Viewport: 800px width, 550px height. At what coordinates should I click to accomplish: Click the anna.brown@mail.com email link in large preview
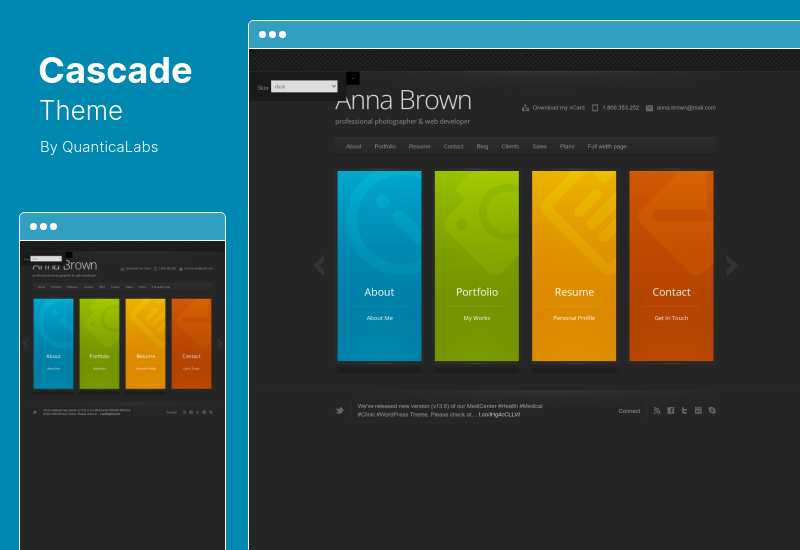click(x=686, y=108)
